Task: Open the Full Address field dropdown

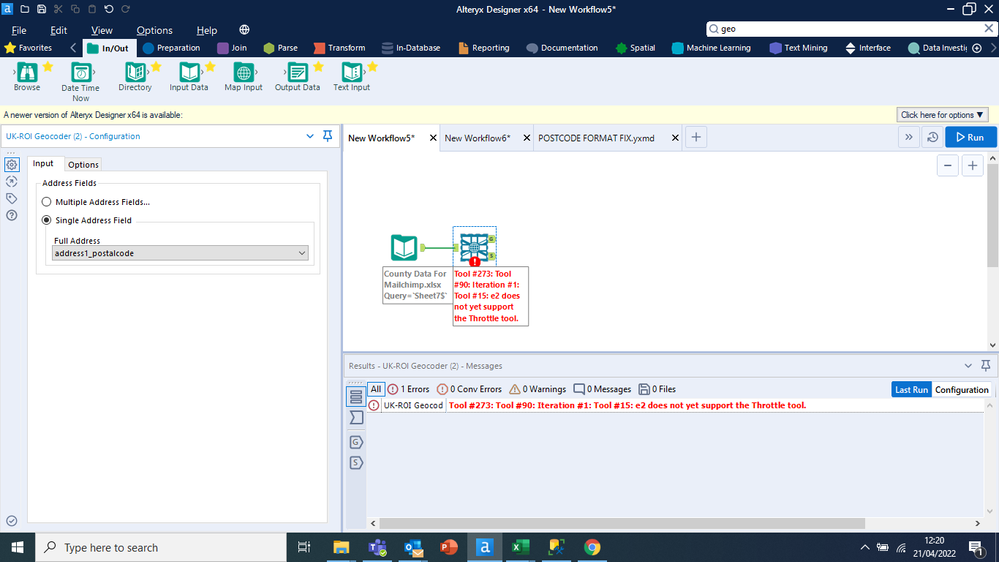Action: coord(180,253)
